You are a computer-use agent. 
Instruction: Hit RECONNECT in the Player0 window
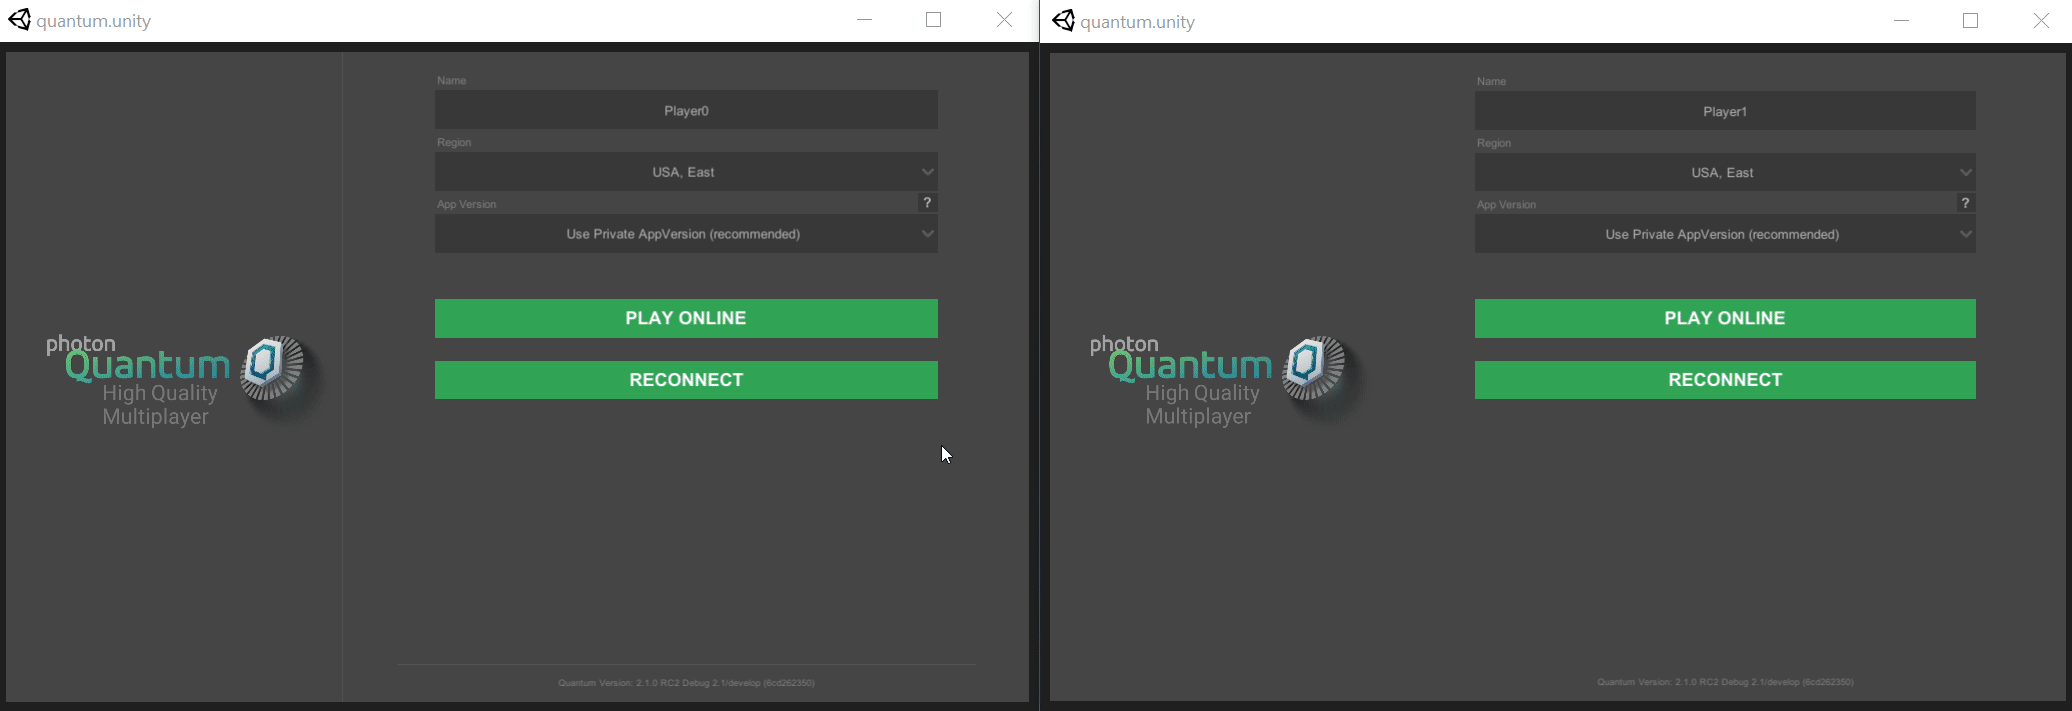click(686, 380)
